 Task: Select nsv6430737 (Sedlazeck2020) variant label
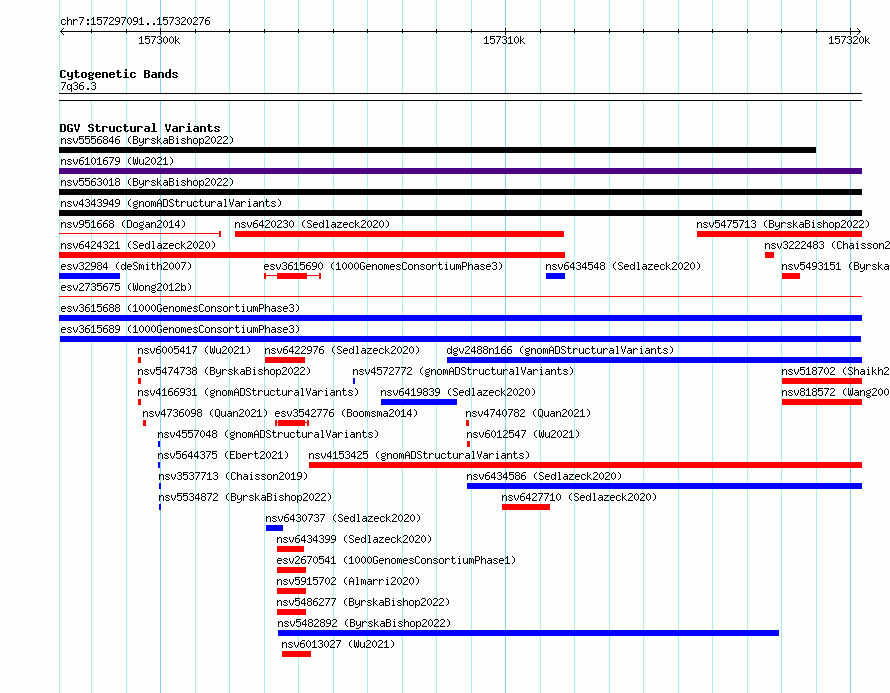(343, 518)
